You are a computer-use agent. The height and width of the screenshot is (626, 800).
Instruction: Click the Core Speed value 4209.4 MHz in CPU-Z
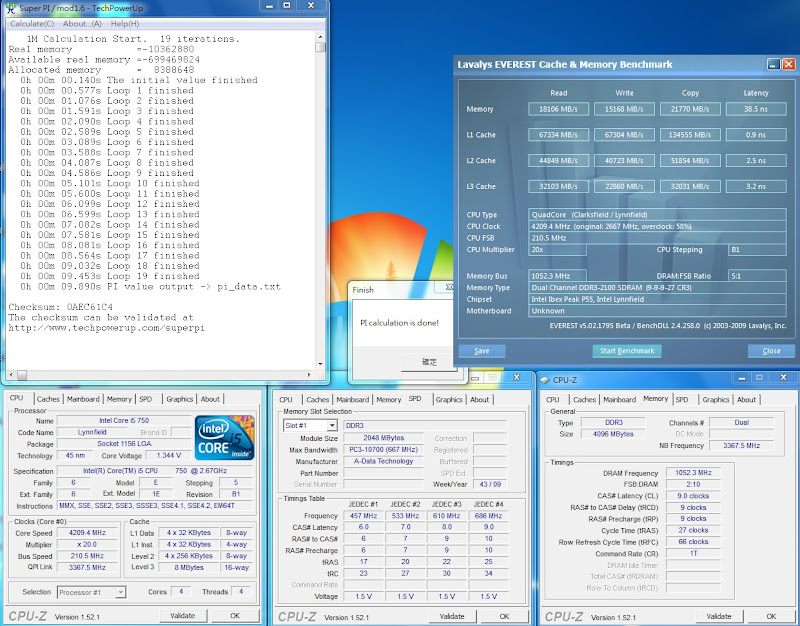click(87, 533)
